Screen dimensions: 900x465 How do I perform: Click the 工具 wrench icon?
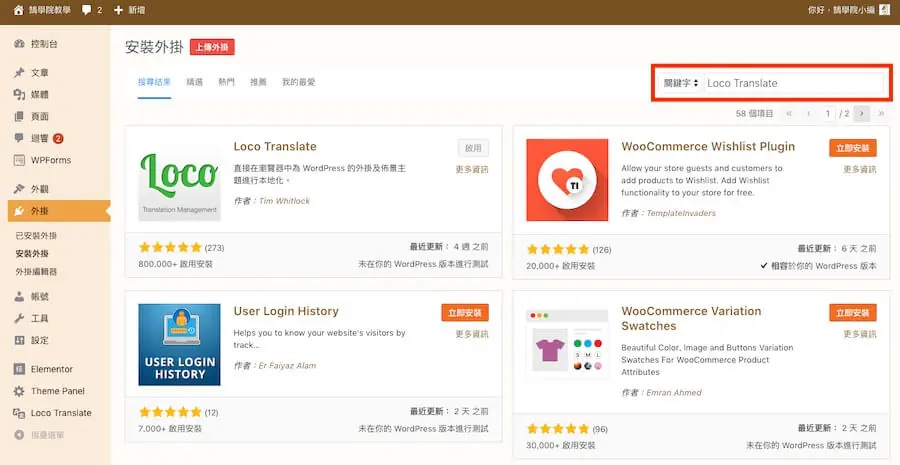19,319
